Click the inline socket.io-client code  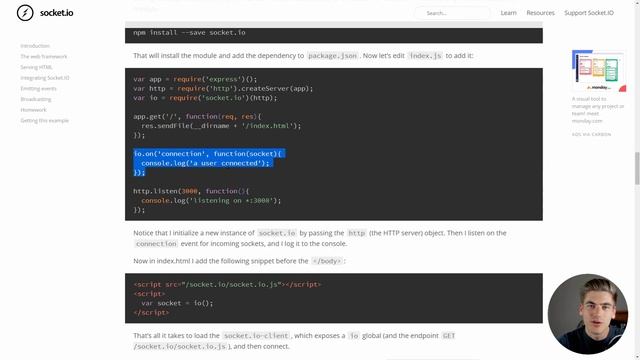click(x=256, y=336)
